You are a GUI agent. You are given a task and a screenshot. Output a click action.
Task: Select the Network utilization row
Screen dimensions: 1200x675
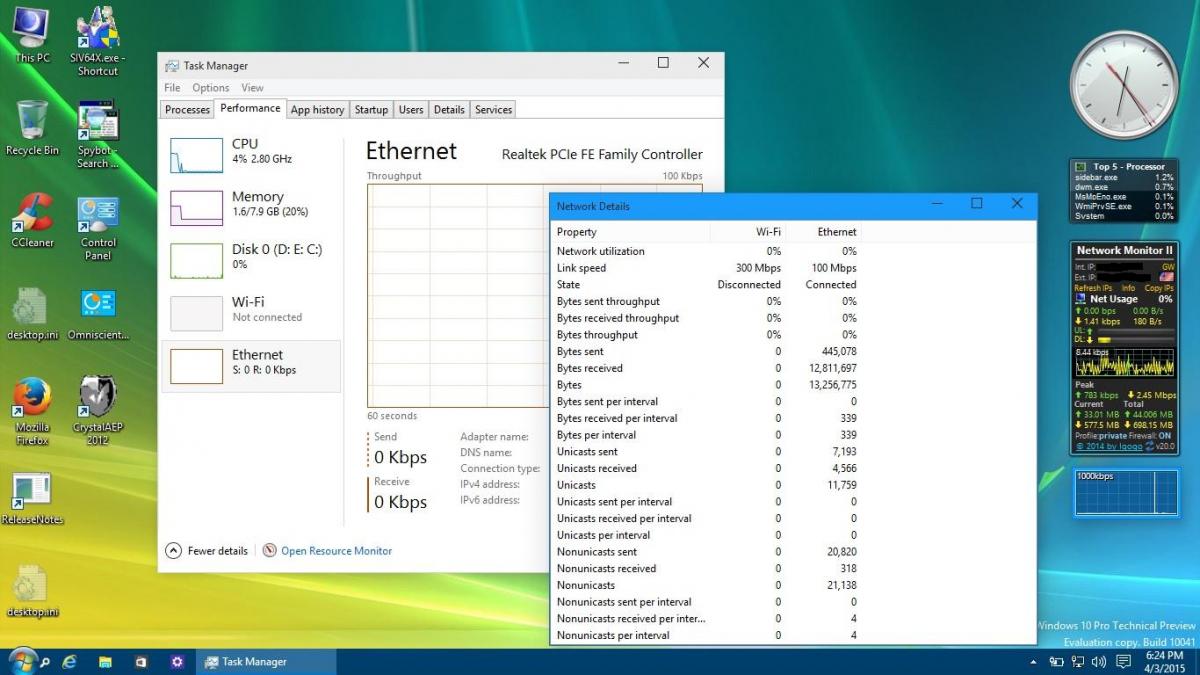(x=707, y=251)
